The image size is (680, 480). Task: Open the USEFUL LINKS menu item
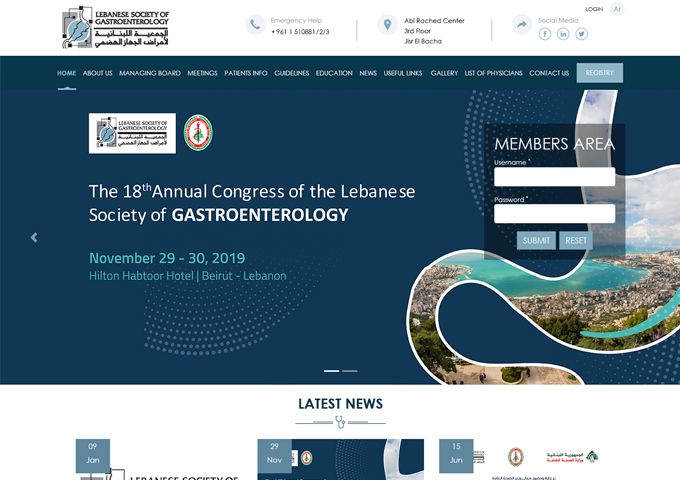pyautogui.click(x=403, y=73)
